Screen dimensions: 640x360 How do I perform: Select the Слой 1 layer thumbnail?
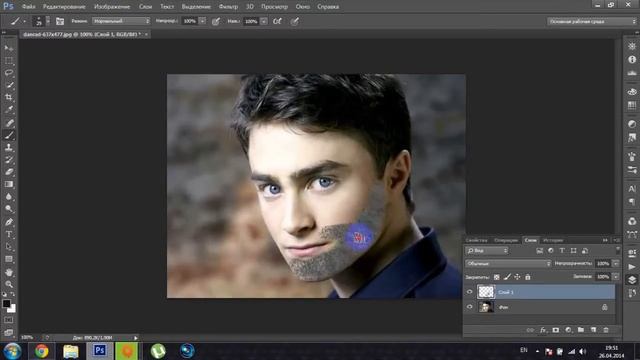click(x=486, y=292)
